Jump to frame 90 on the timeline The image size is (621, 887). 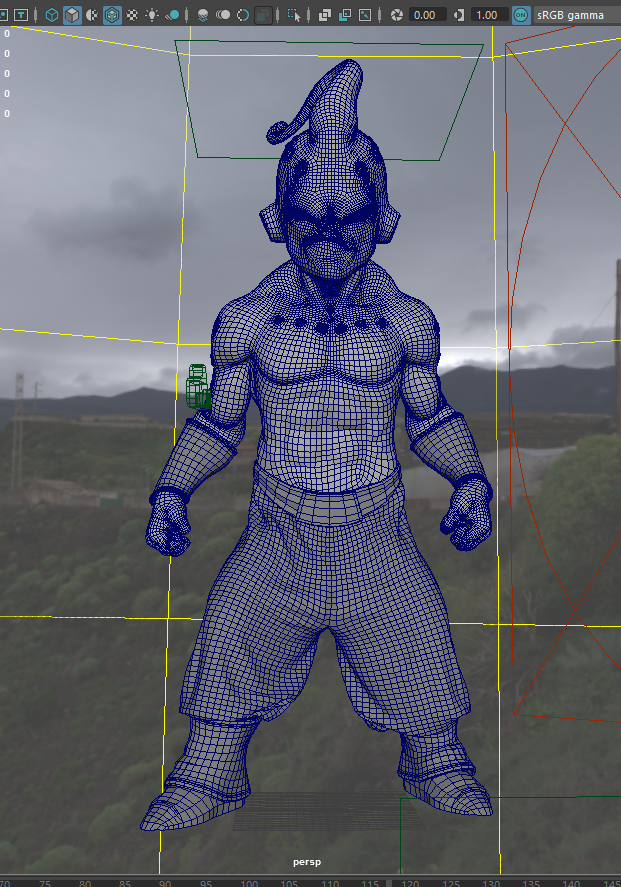pos(165,884)
